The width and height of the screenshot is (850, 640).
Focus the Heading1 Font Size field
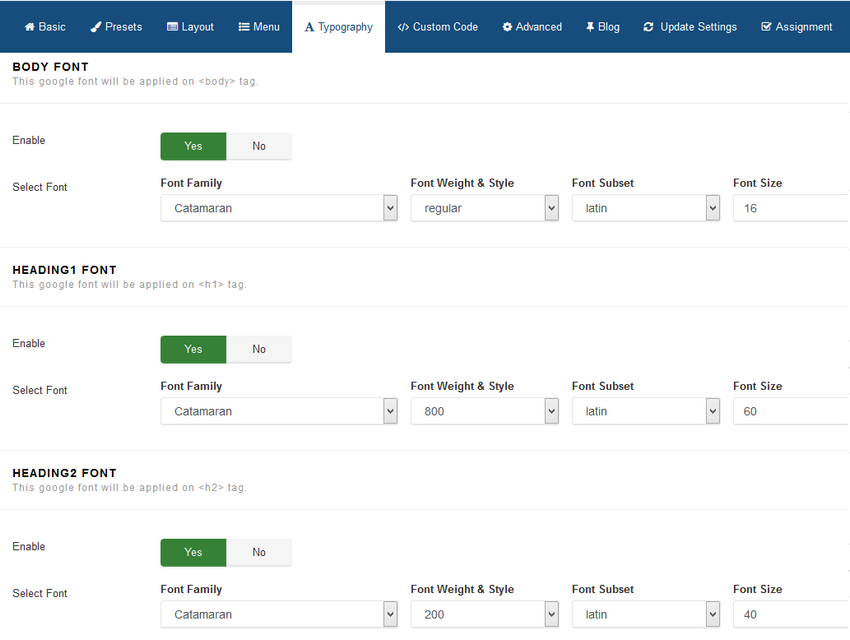click(x=790, y=411)
